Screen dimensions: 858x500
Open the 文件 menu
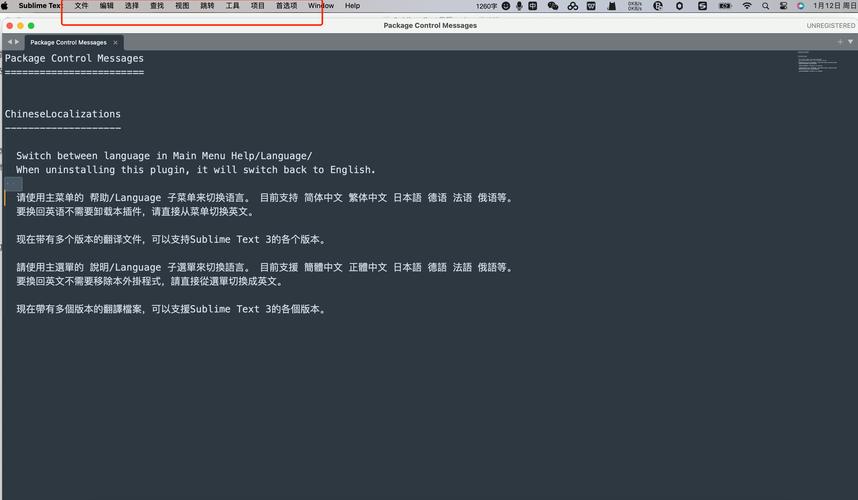pos(81,5)
